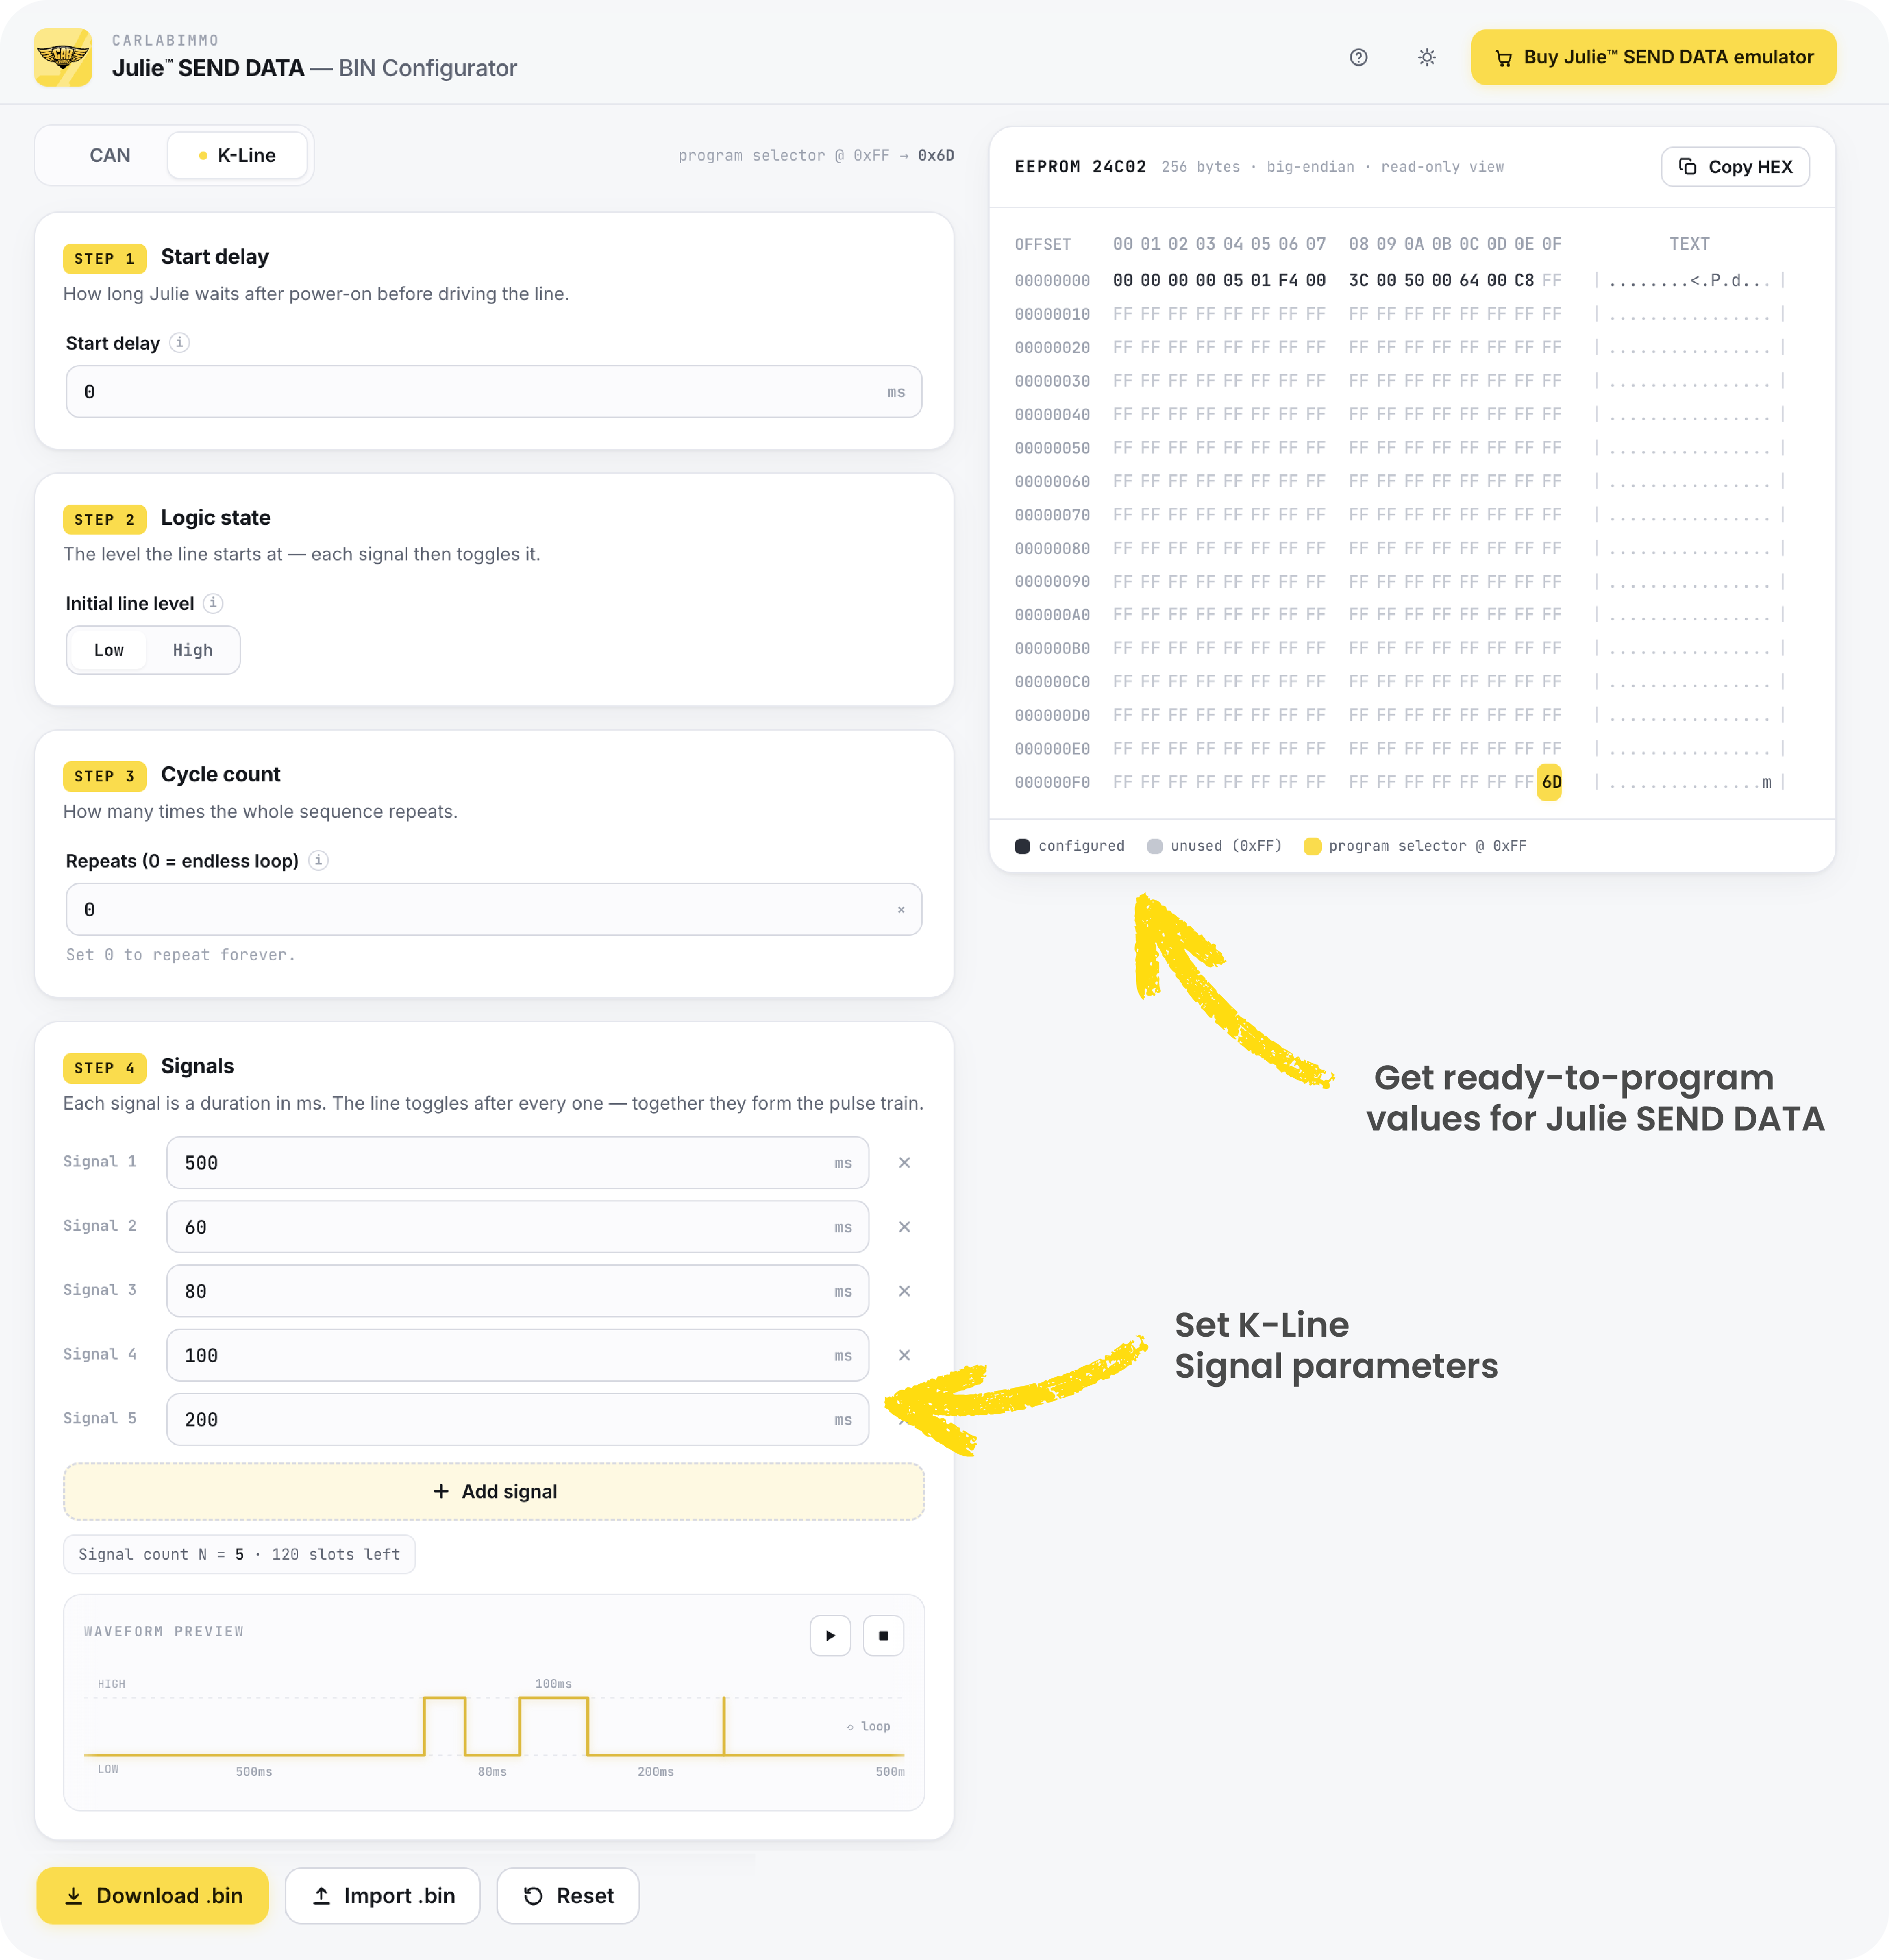Image resolution: width=1889 pixels, height=1960 pixels.
Task: Remove Signal 4 with its x icon
Action: coord(904,1355)
